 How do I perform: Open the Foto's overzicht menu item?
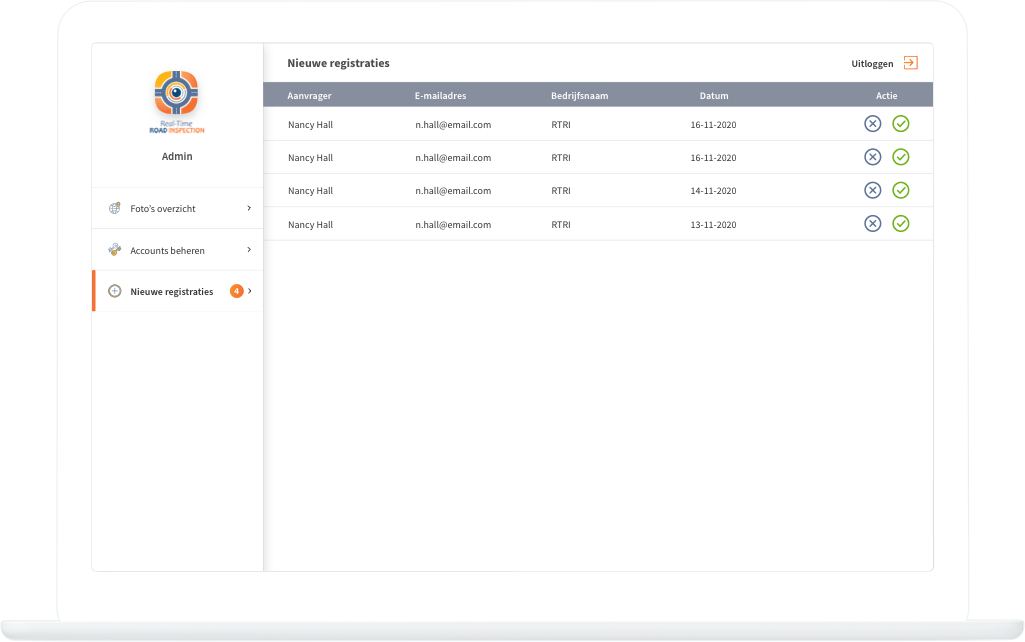pyautogui.click(x=178, y=208)
